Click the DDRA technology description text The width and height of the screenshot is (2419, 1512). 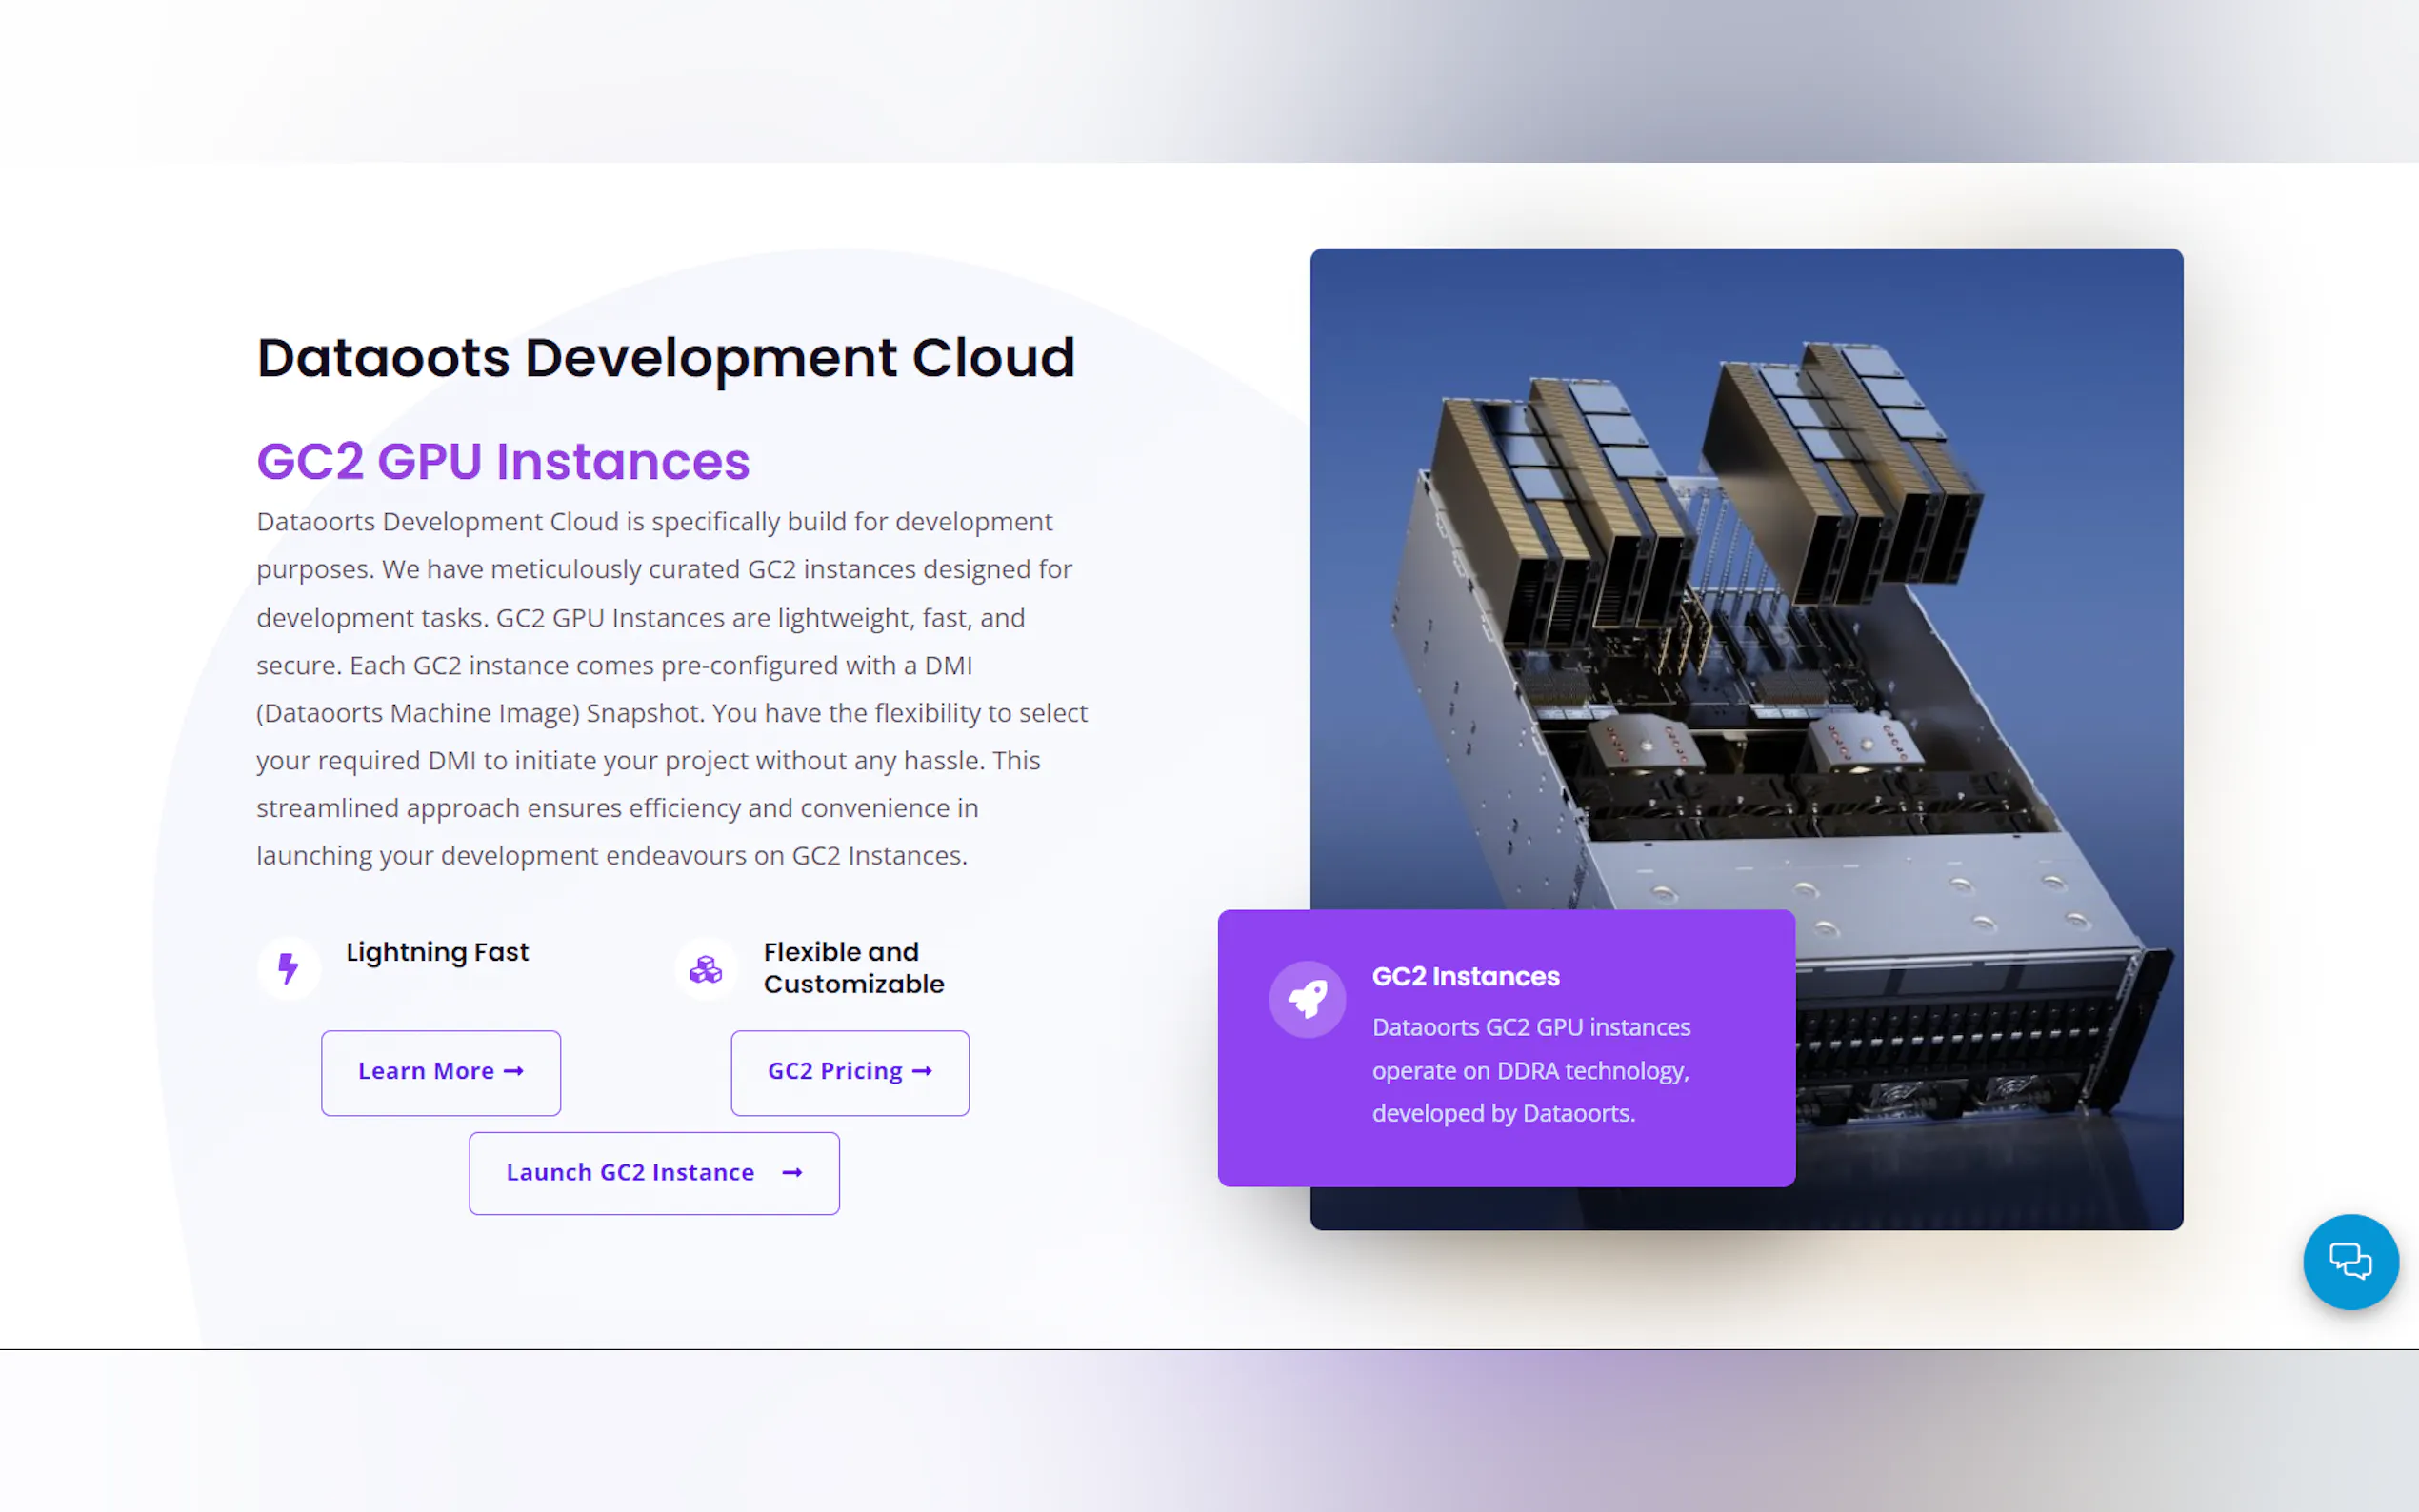[1530, 1070]
